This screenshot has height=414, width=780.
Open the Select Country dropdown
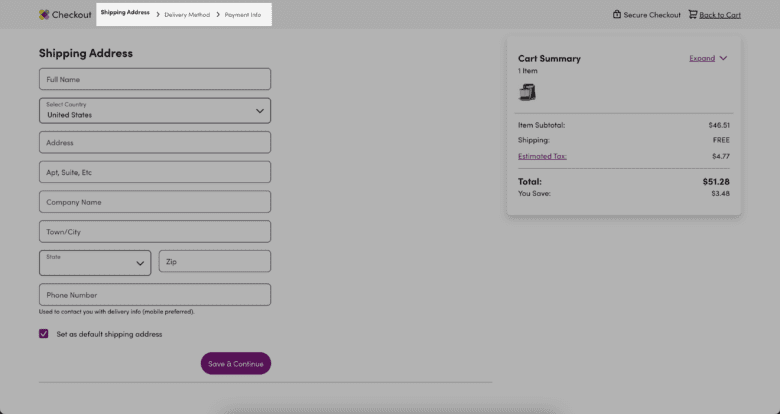(x=155, y=110)
